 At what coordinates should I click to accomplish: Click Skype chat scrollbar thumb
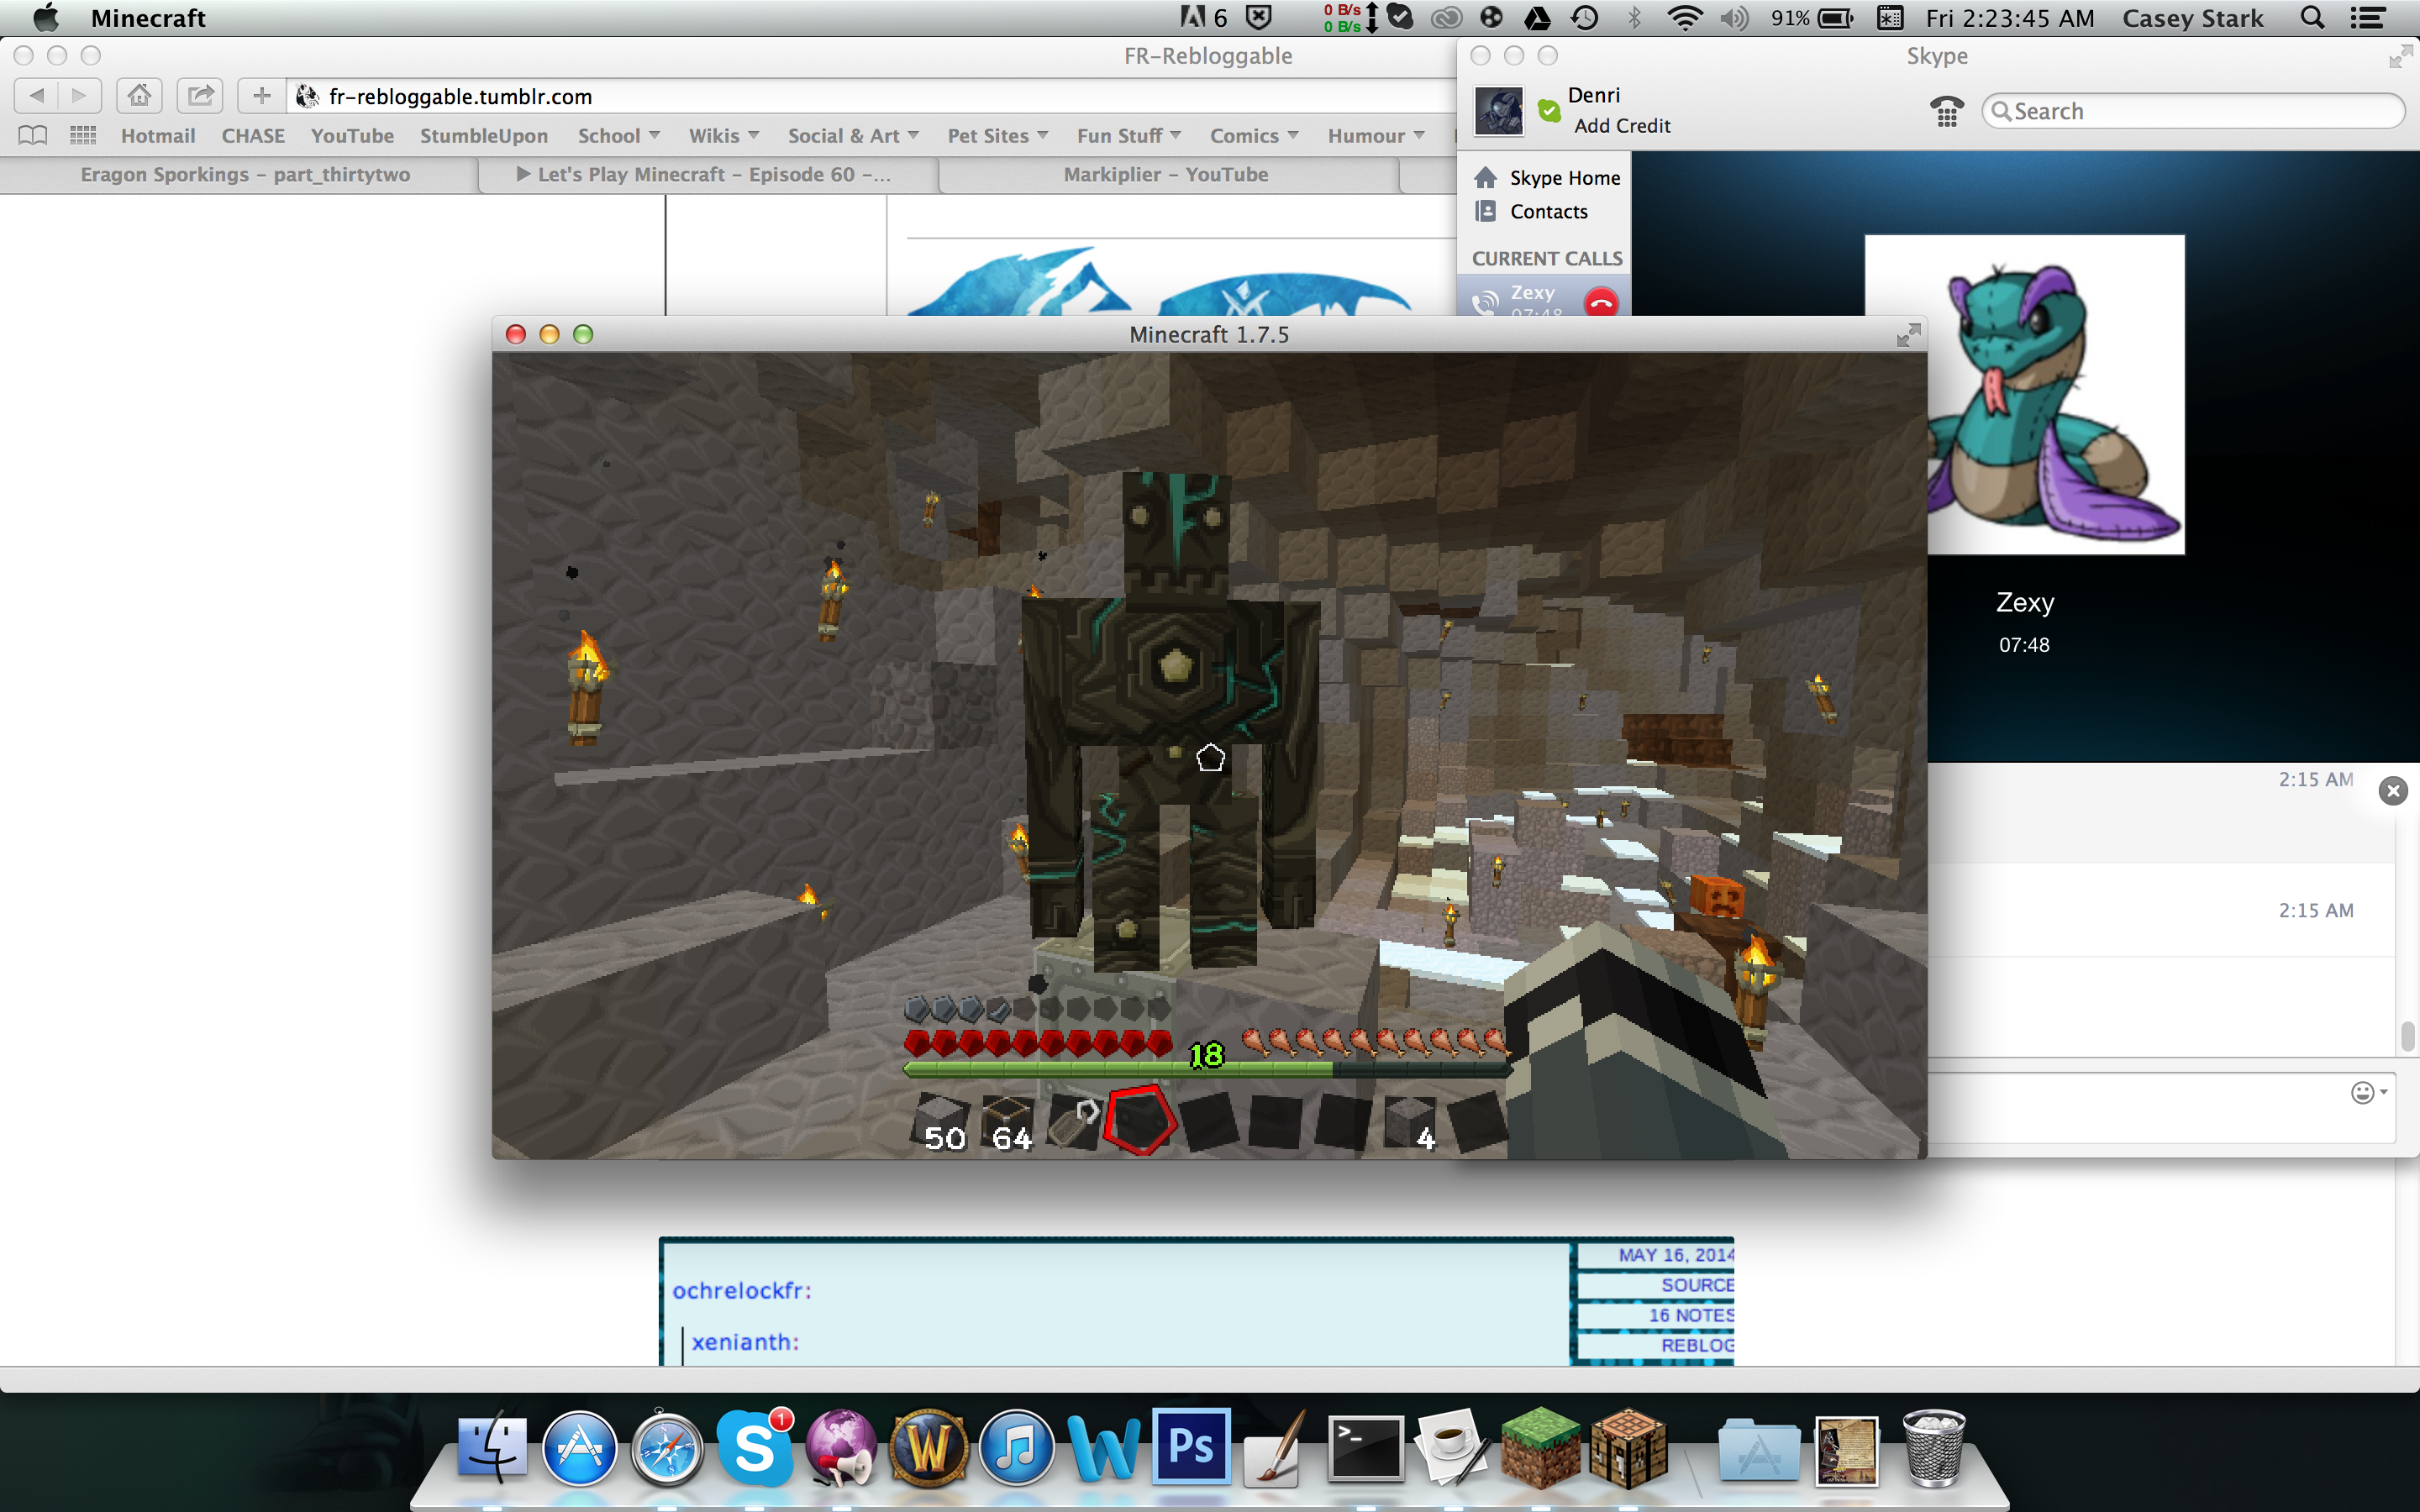tap(2408, 1036)
